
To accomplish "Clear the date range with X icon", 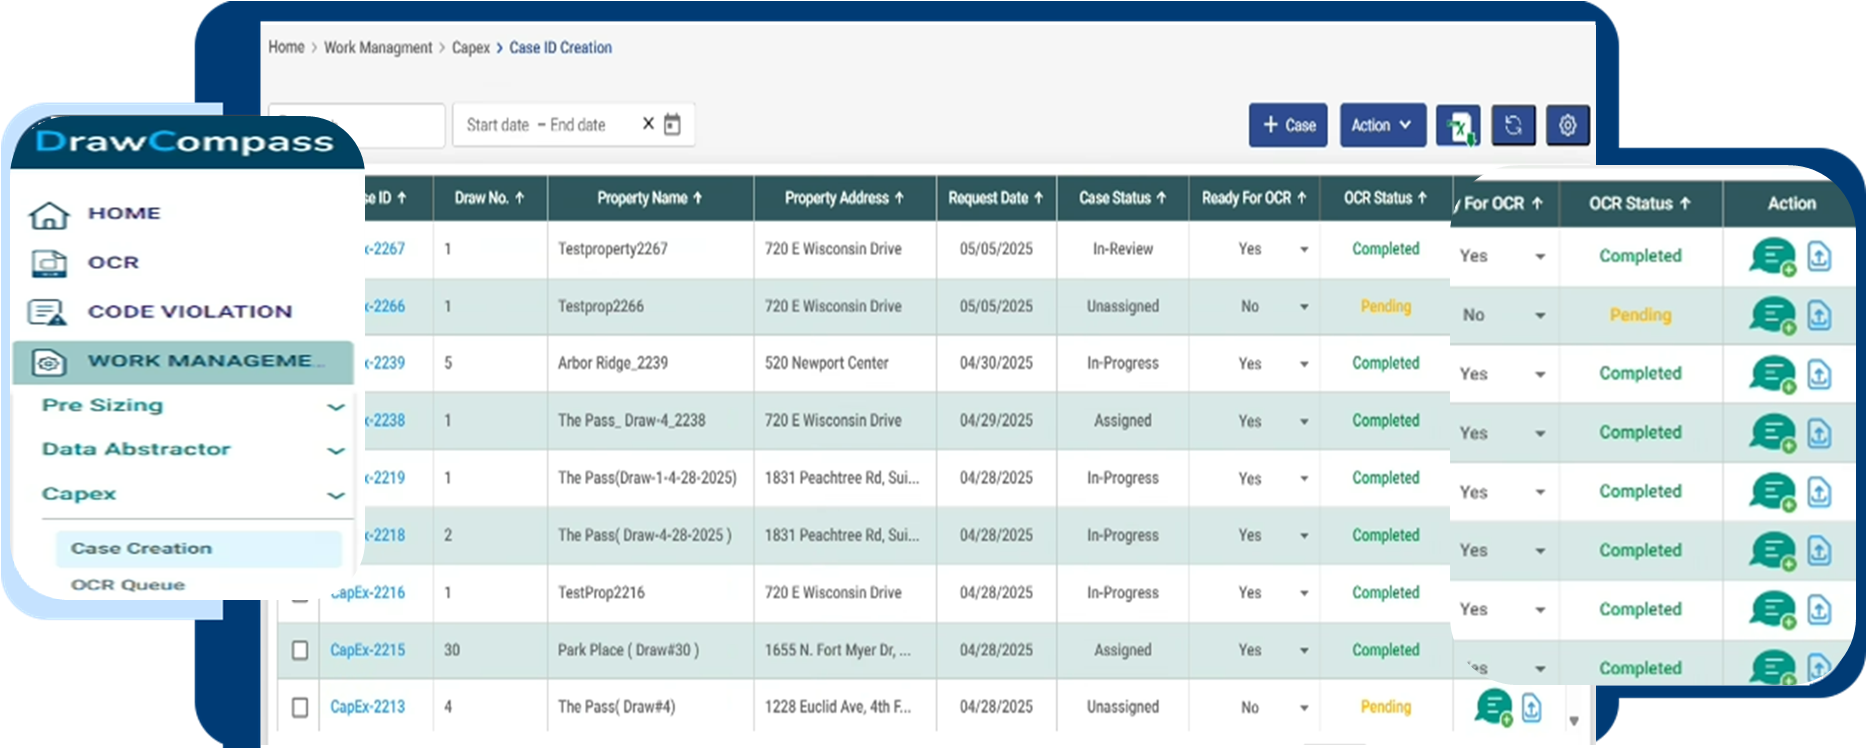I will point(648,124).
